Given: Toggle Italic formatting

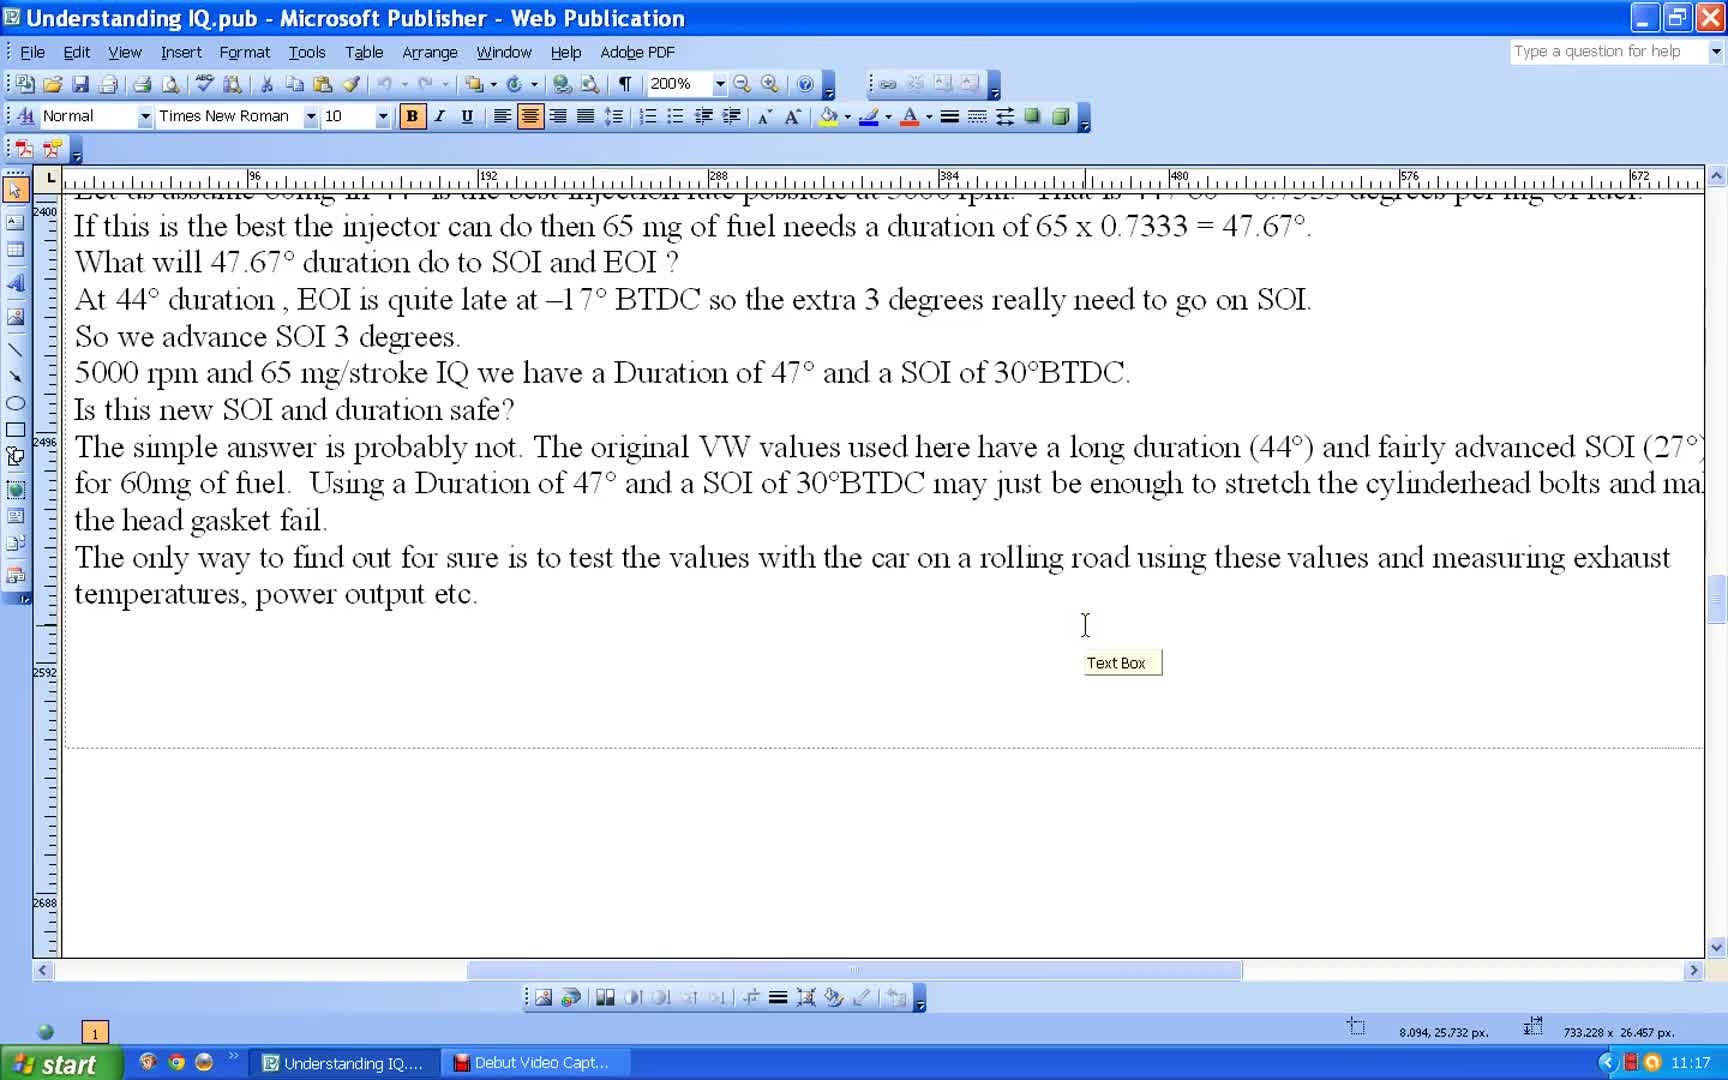Looking at the screenshot, I should tap(439, 117).
